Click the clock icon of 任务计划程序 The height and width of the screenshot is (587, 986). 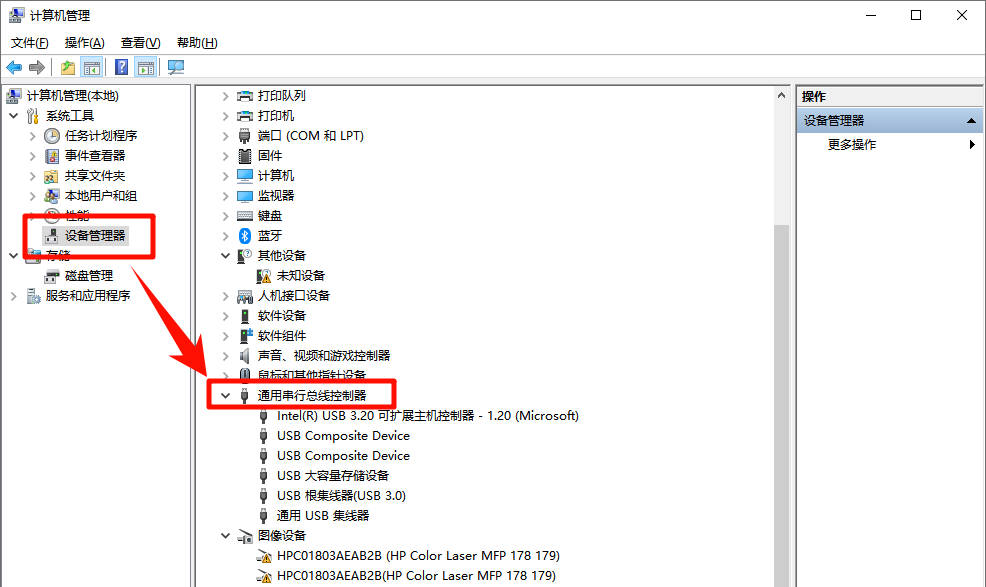click(52, 136)
